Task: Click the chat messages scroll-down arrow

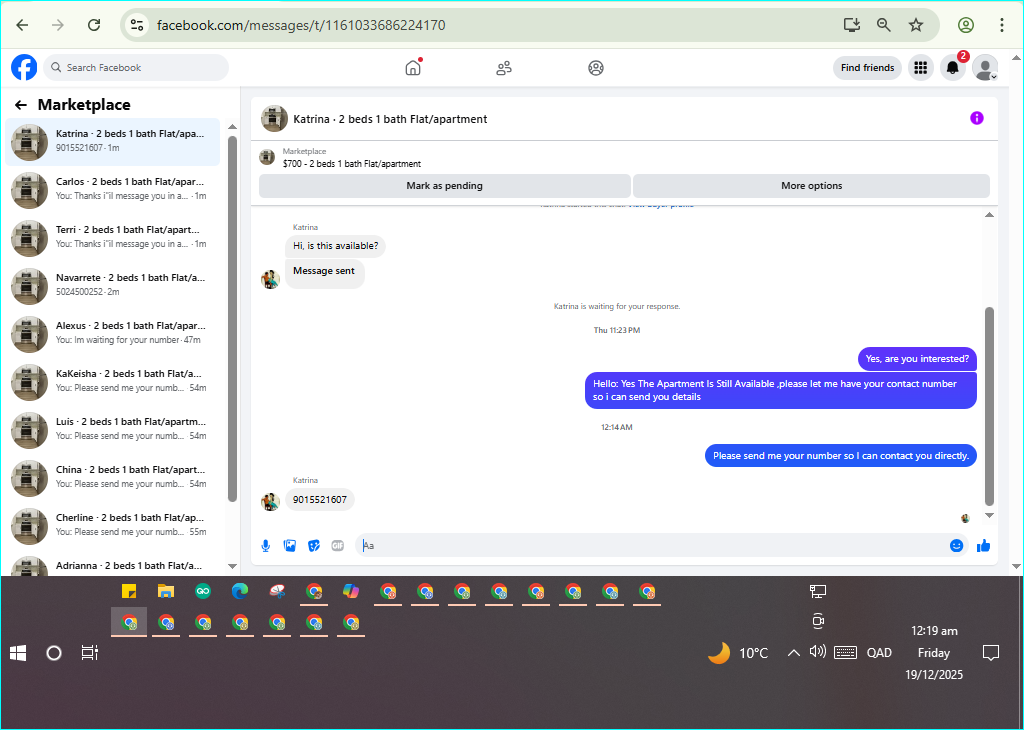Action: [x=989, y=515]
